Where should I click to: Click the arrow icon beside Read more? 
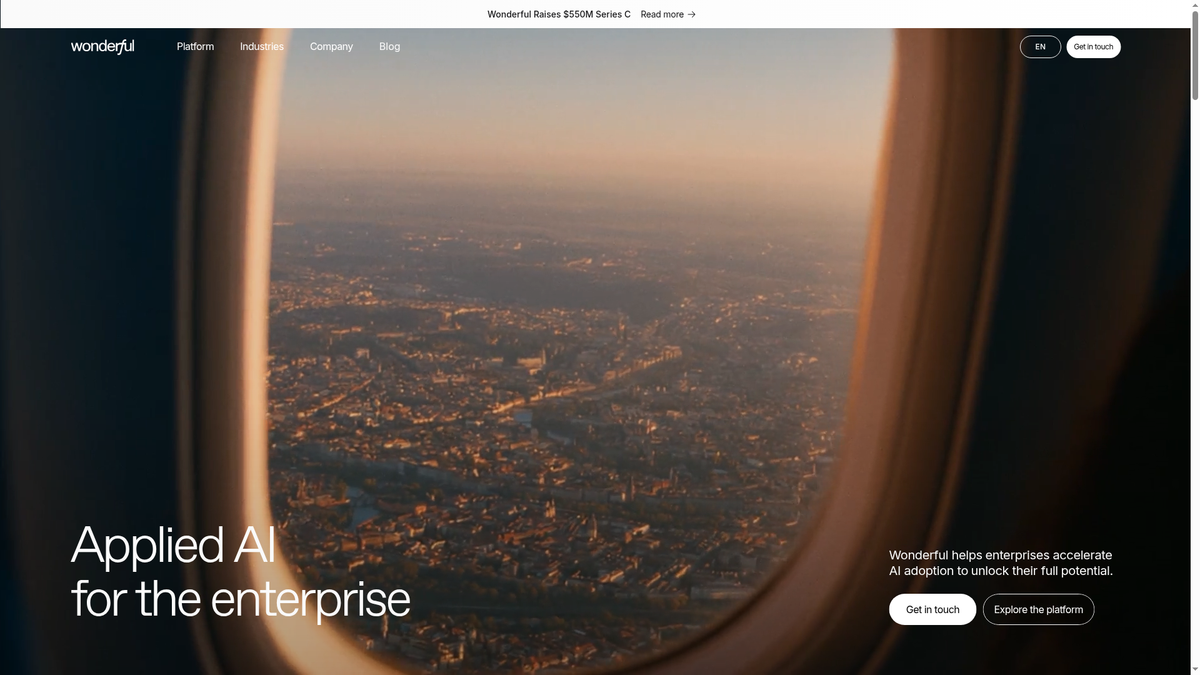coord(692,14)
